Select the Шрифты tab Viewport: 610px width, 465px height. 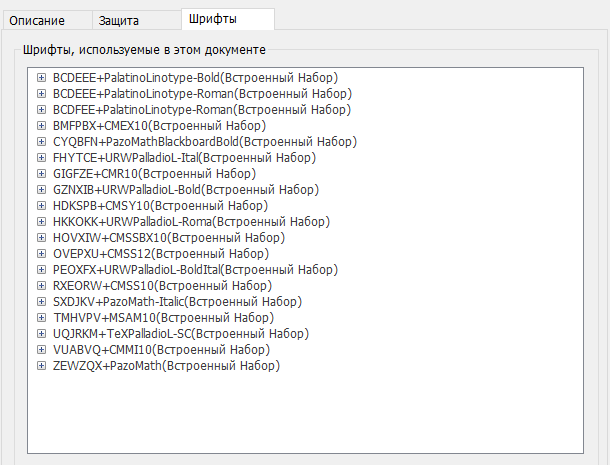click(228, 19)
